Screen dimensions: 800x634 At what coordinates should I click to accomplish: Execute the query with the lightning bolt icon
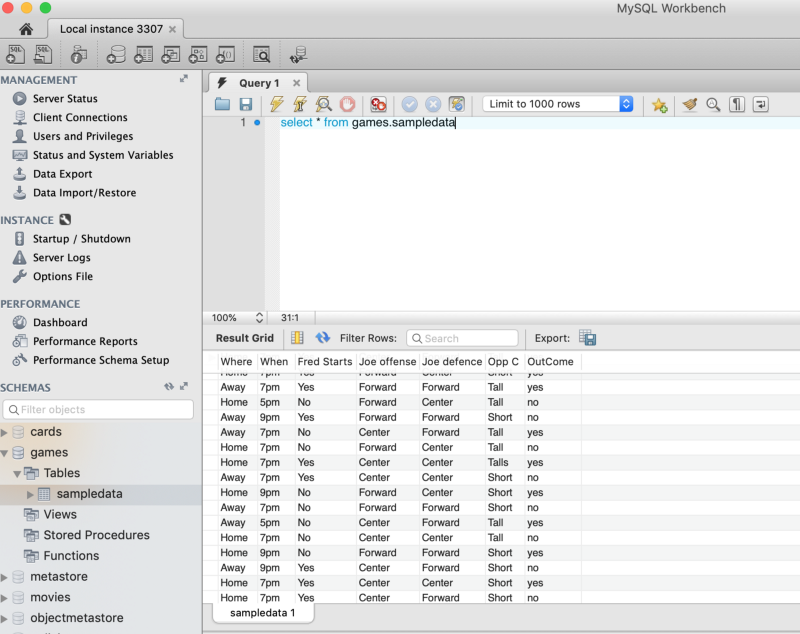click(276, 104)
